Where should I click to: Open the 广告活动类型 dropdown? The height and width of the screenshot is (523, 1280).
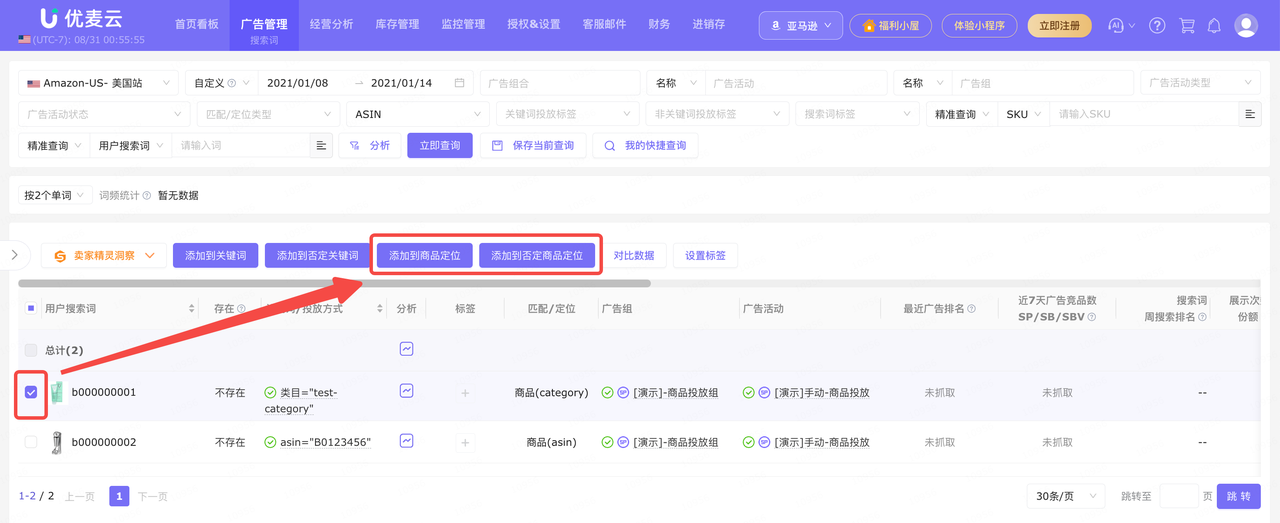coord(1200,83)
